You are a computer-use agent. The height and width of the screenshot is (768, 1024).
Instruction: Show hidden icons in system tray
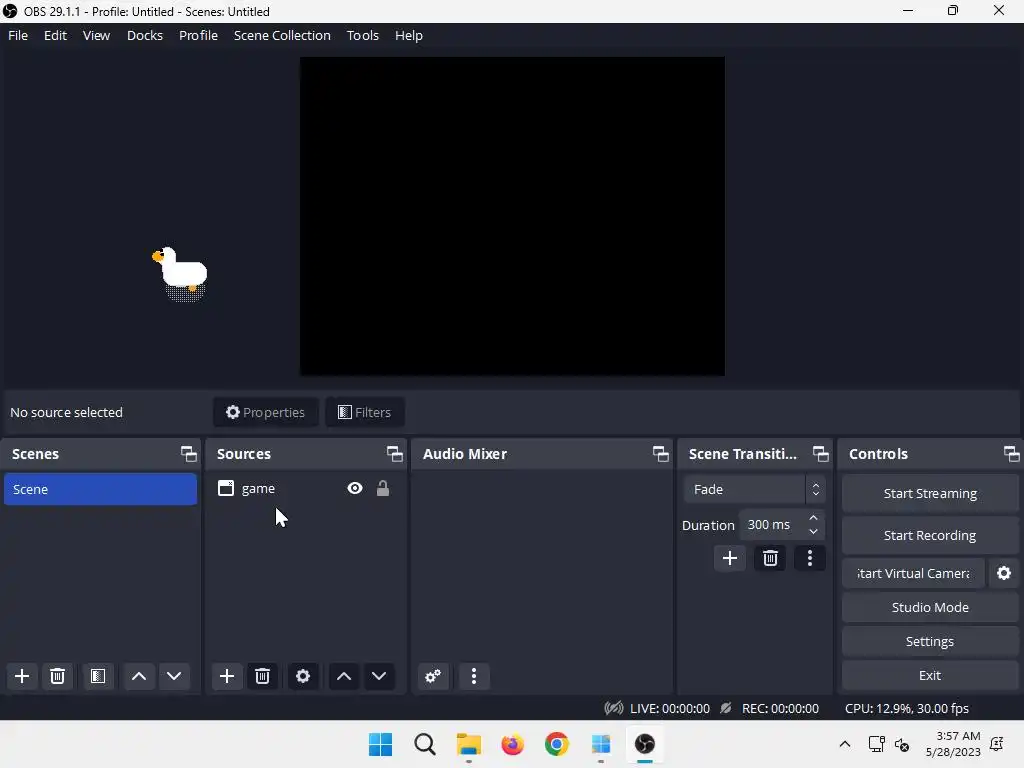point(844,744)
